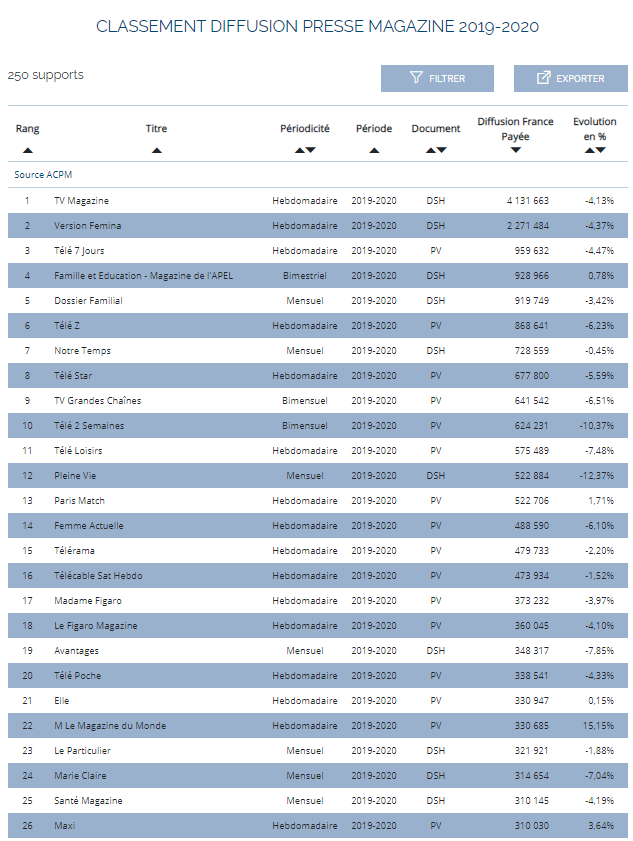633x841 pixels.
Task: Select the Pleine Vie title
Action: pyautogui.click(x=75, y=476)
